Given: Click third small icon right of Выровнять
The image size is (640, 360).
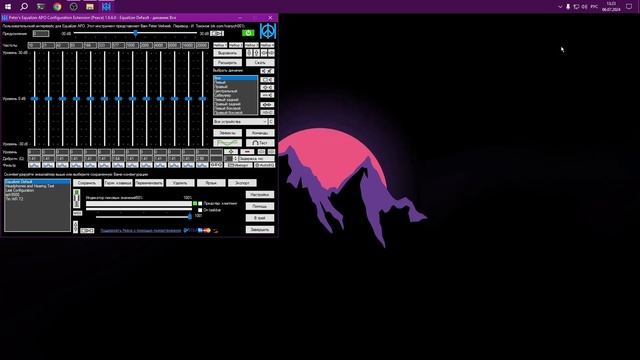Looking at the screenshot, I should tap(264, 53).
